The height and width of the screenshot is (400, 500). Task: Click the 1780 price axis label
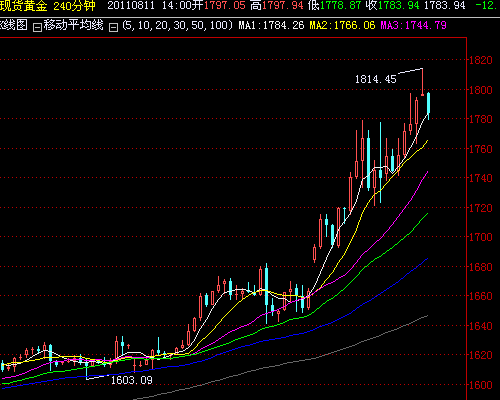(x=481, y=119)
